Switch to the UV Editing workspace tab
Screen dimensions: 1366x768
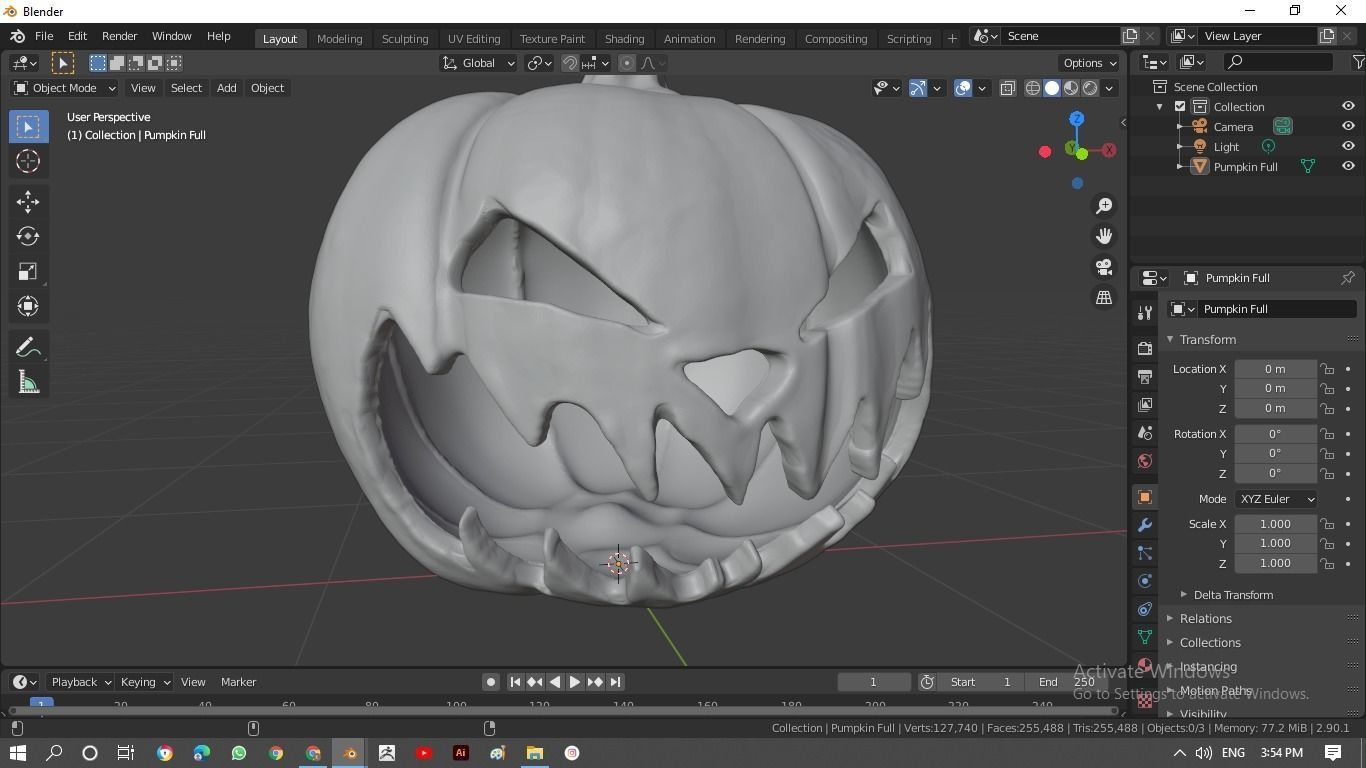pos(474,38)
